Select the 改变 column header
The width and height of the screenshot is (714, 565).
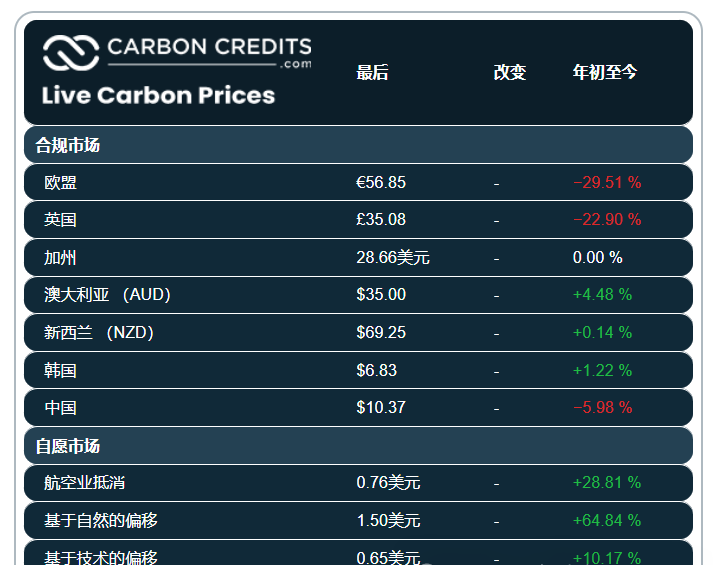click(x=509, y=72)
